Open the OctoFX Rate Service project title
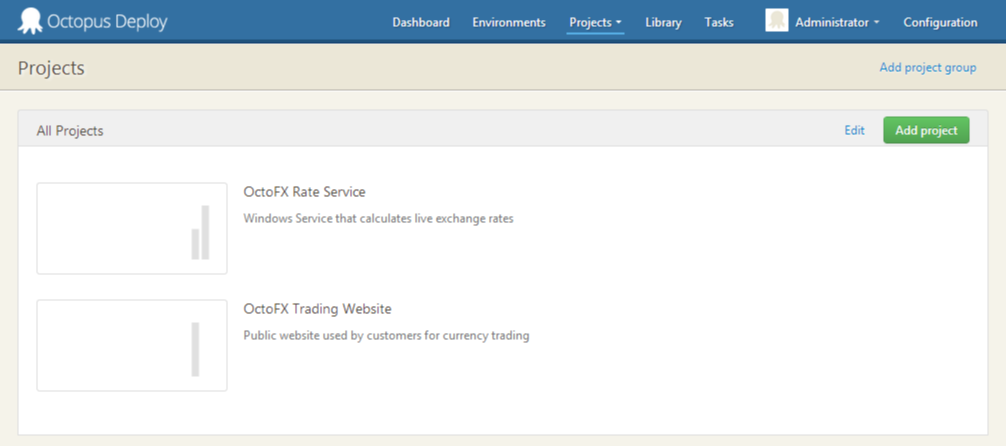1006x446 pixels. pyautogui.click(x=304, y=192)
